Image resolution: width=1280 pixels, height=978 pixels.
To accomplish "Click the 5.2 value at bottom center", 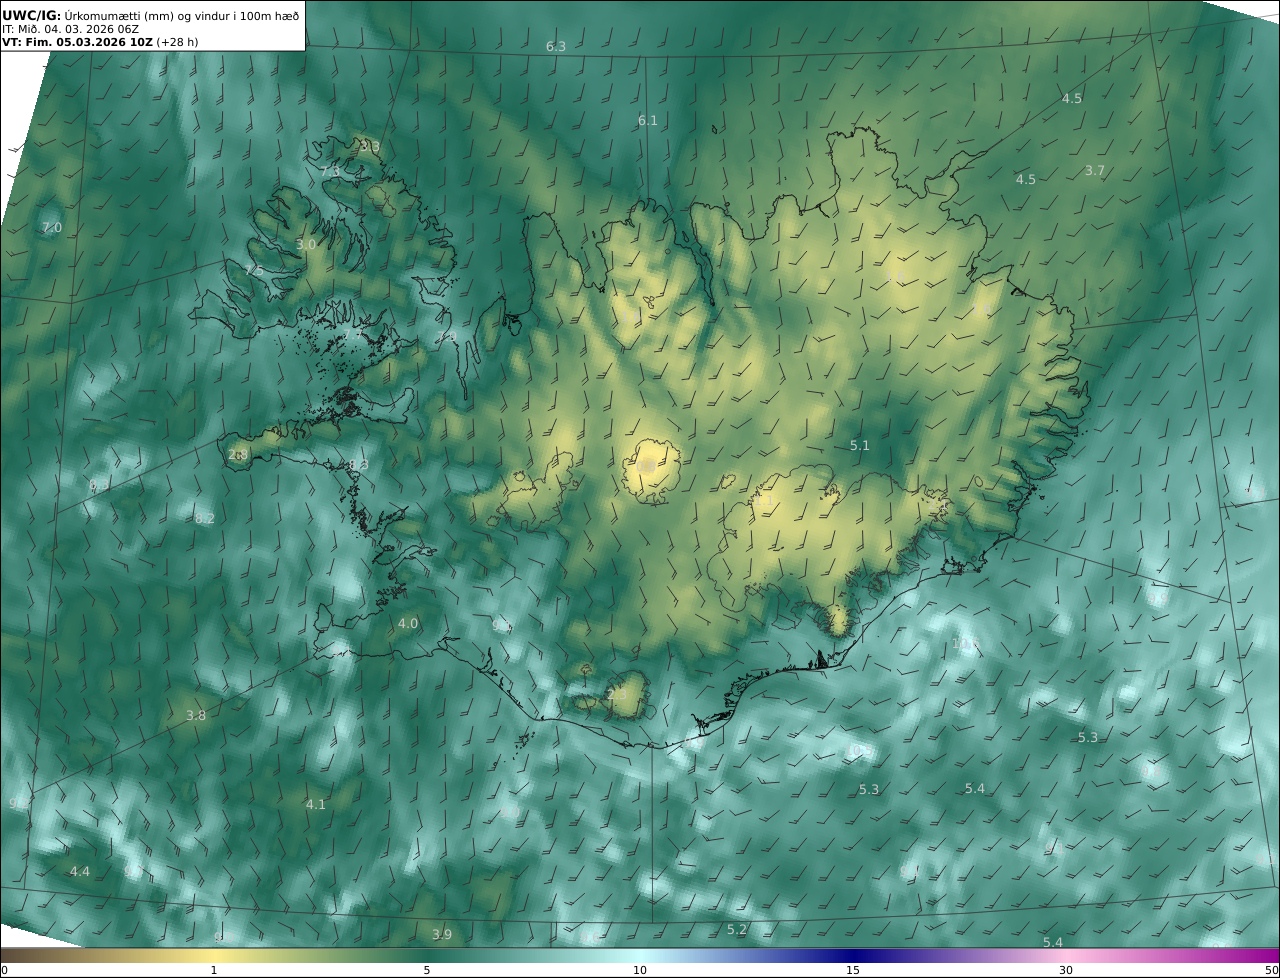I will click(x=737, y=930).
